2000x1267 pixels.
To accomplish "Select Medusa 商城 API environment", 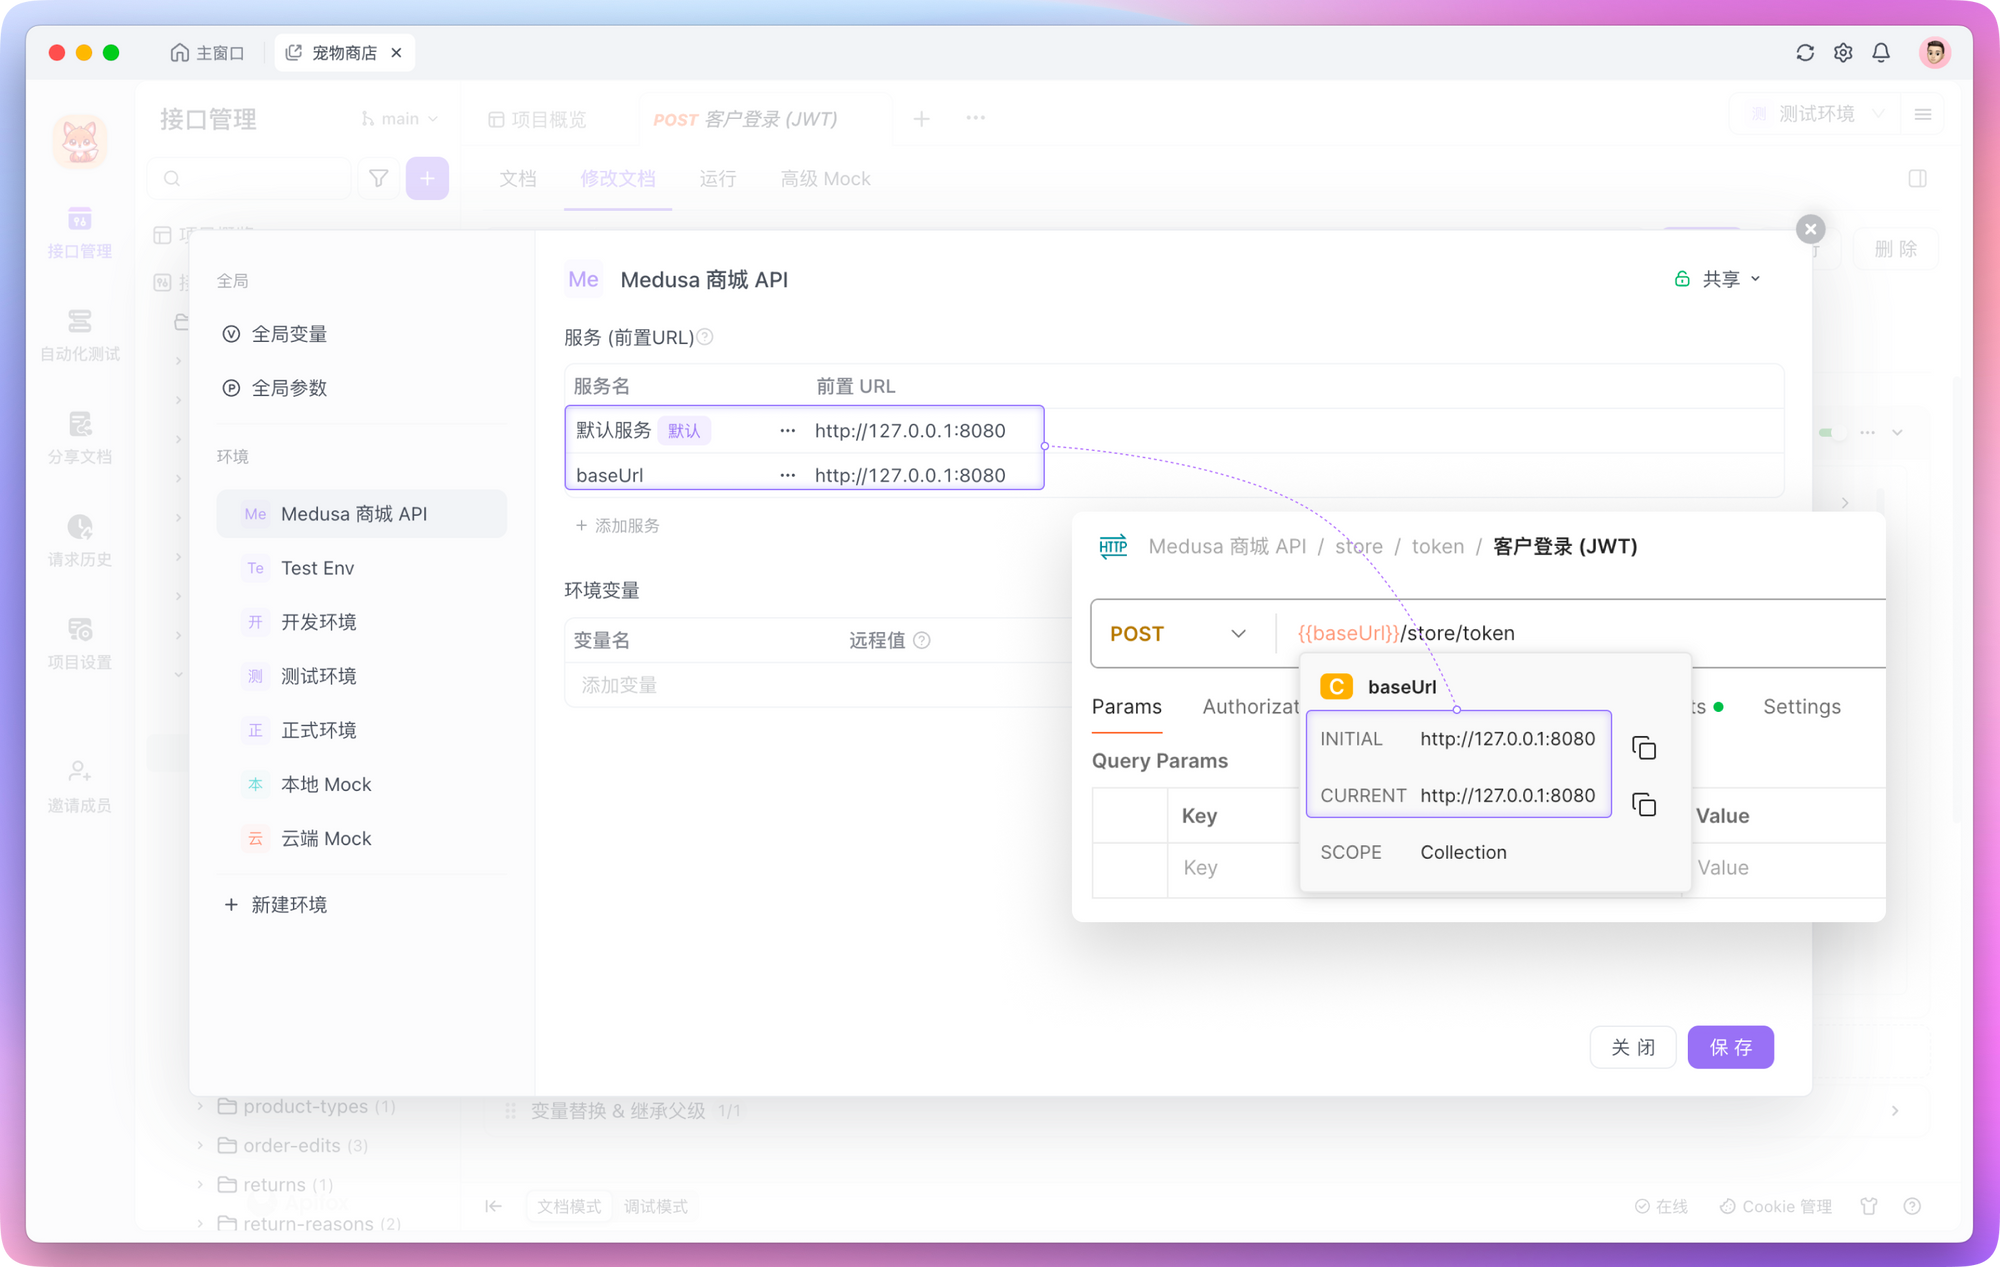I will click(362, 514).
